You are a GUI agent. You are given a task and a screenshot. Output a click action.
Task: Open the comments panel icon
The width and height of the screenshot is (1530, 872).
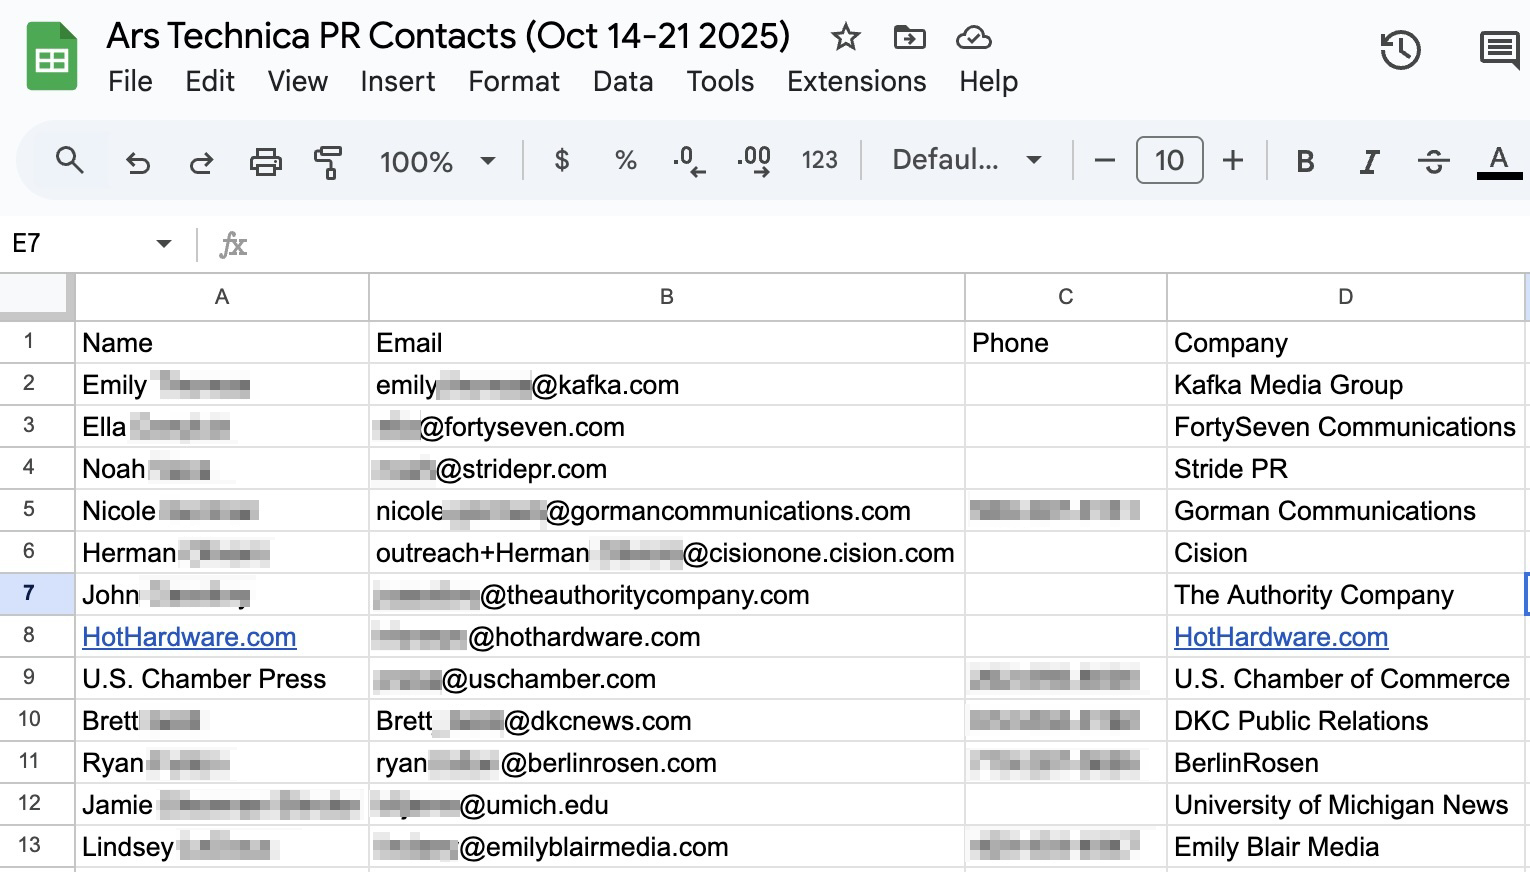1499,50
